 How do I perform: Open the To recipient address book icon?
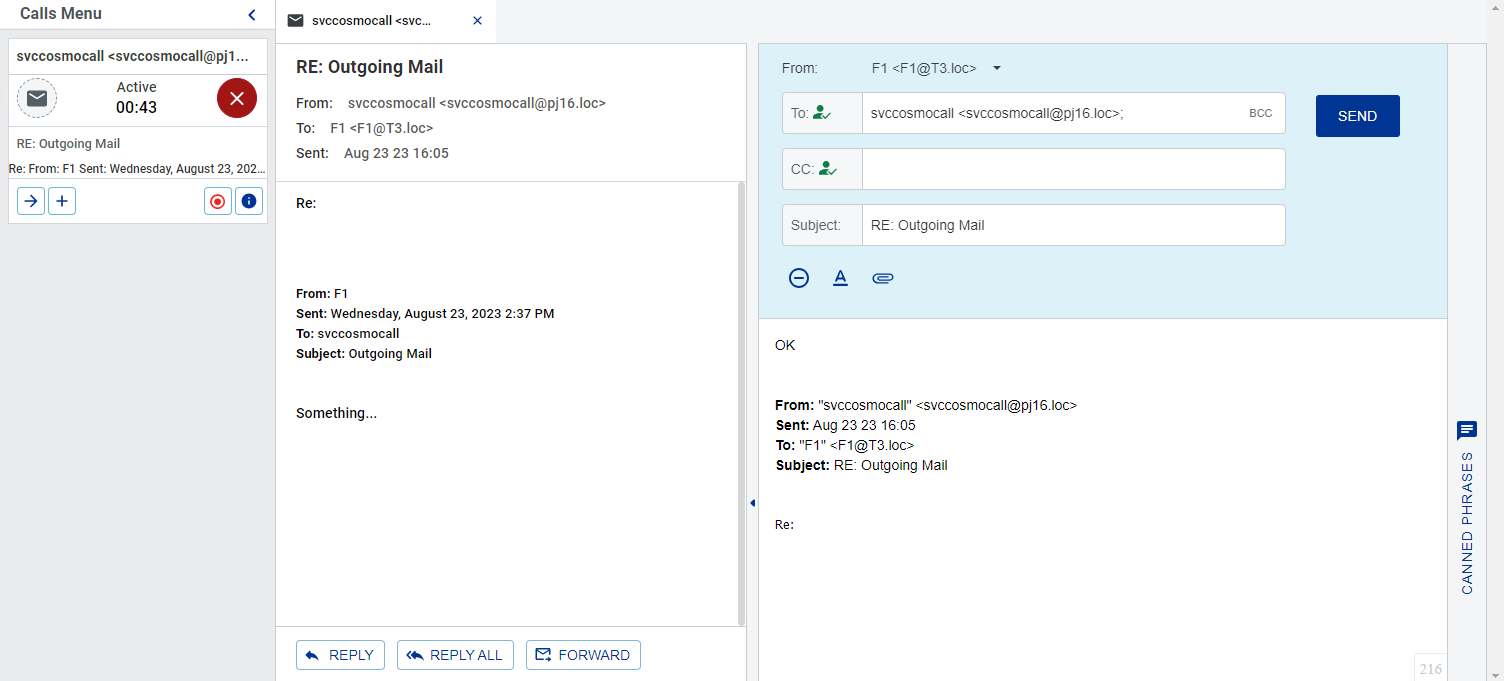(822, 112)
